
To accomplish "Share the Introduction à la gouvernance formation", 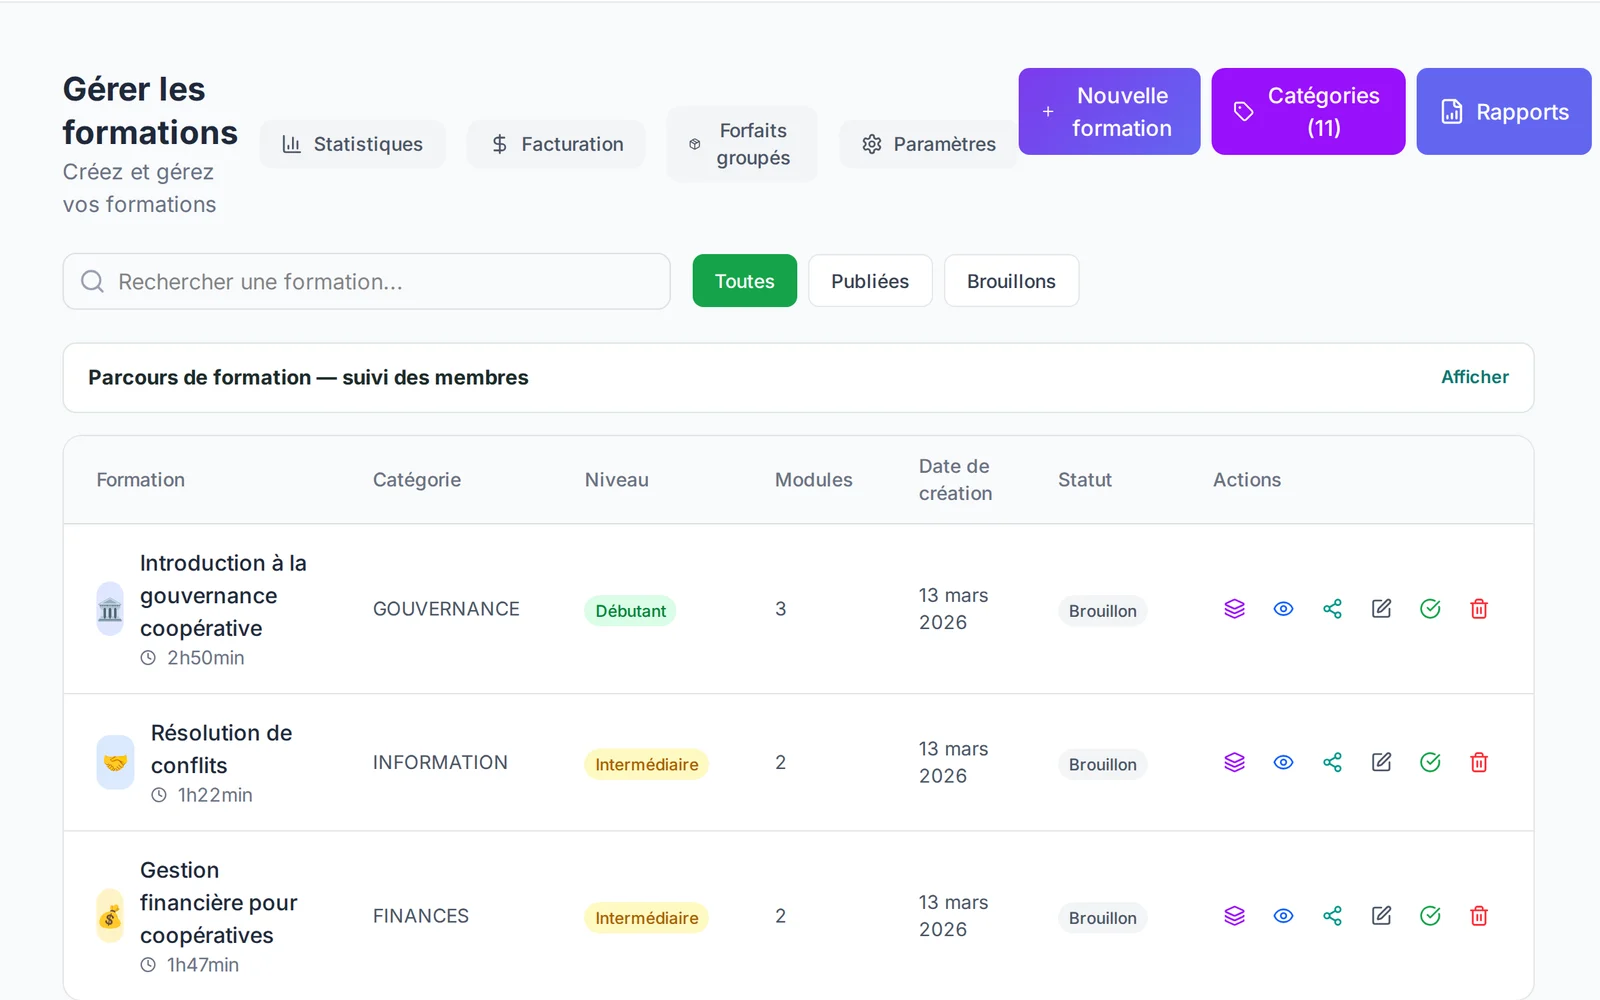I will click(x=1332, y=609).
